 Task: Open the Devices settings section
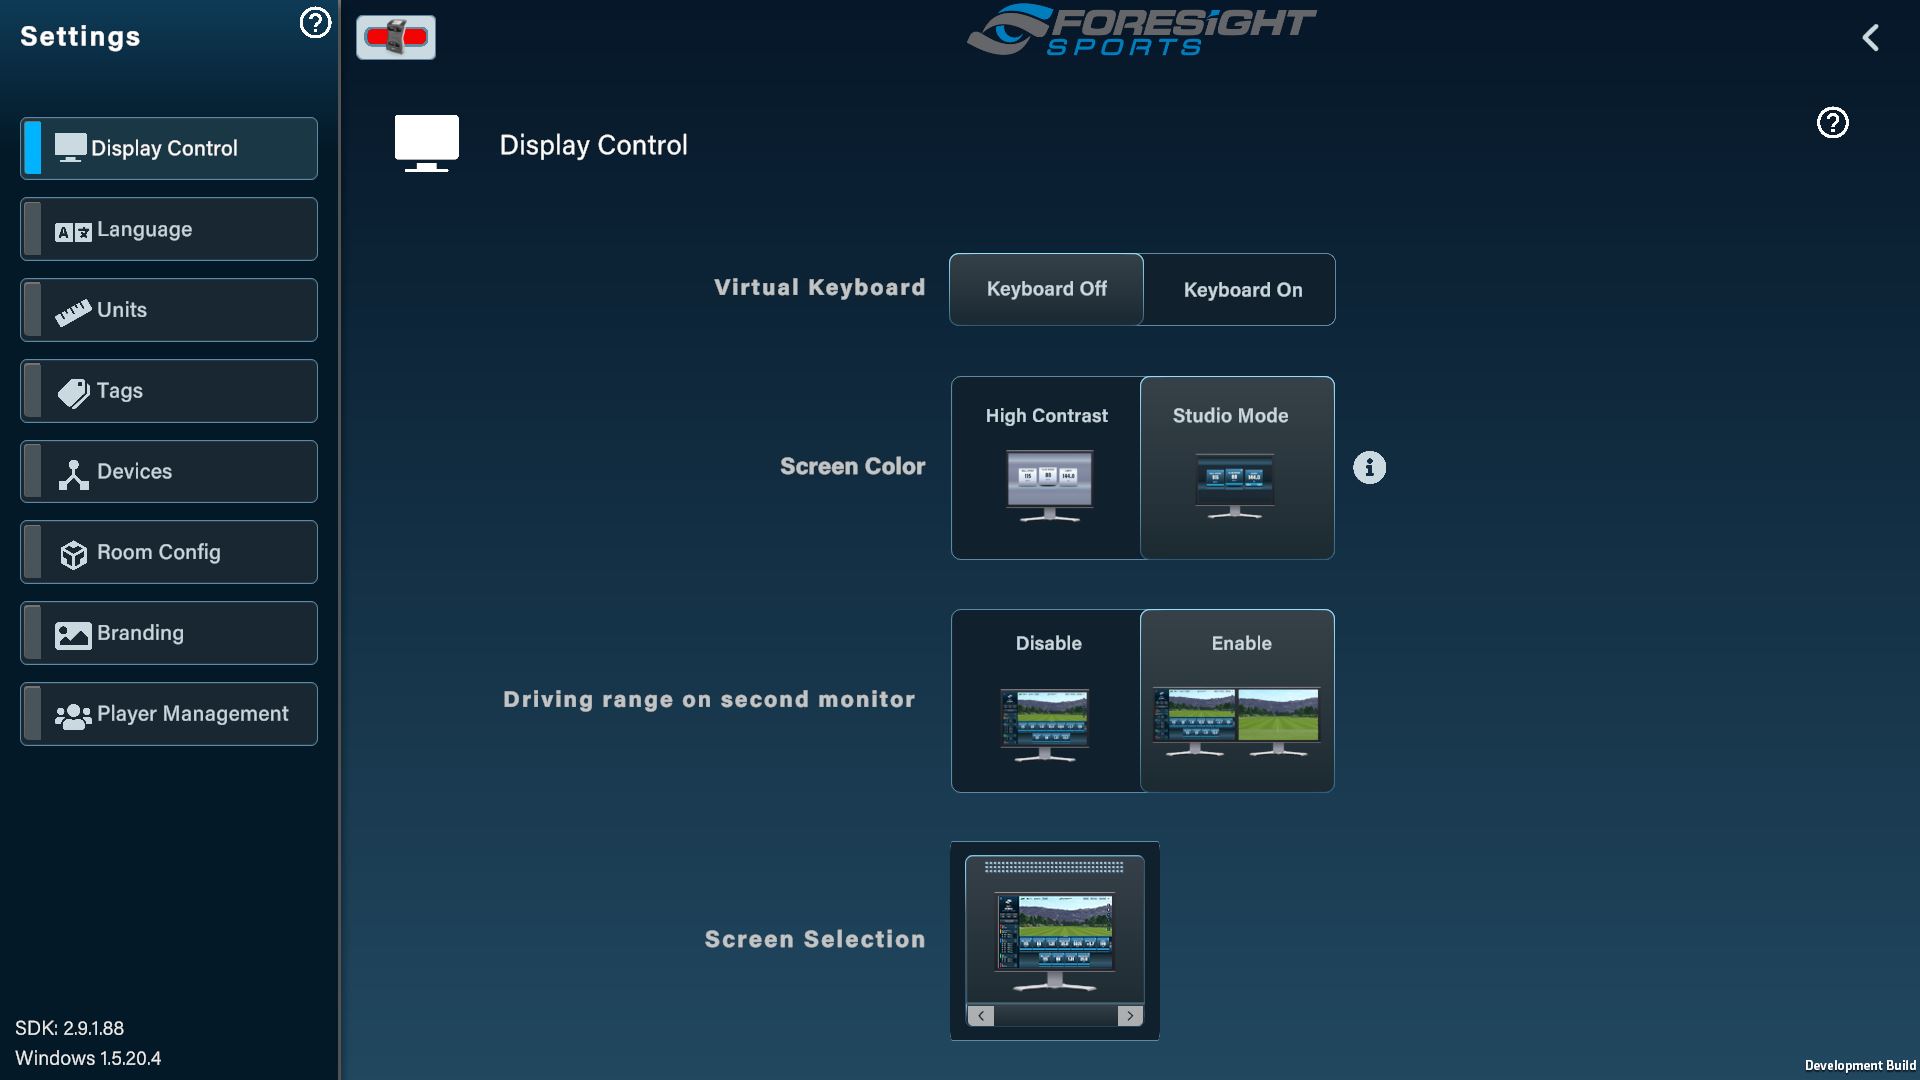pyautogui.click(x=169, y=472)
